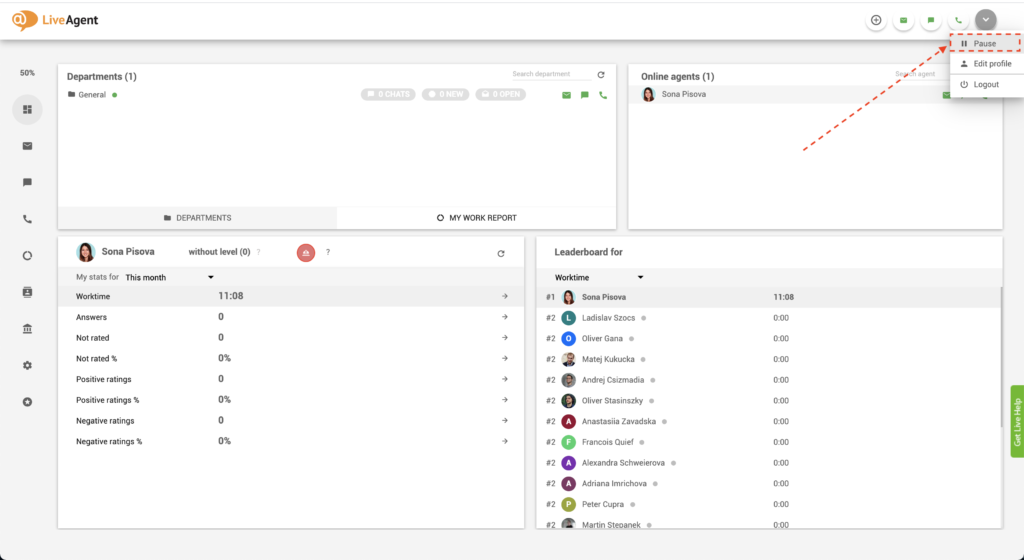Open Knowledge base bank icon in the sidebar
This screenshot has width=1024, height=560.
pos(27,329)
